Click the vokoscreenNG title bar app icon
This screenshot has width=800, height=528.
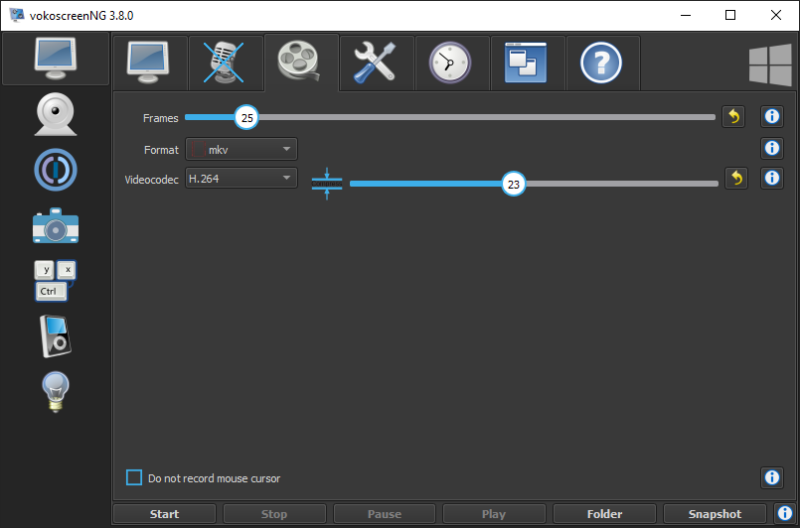pos(17,15)
